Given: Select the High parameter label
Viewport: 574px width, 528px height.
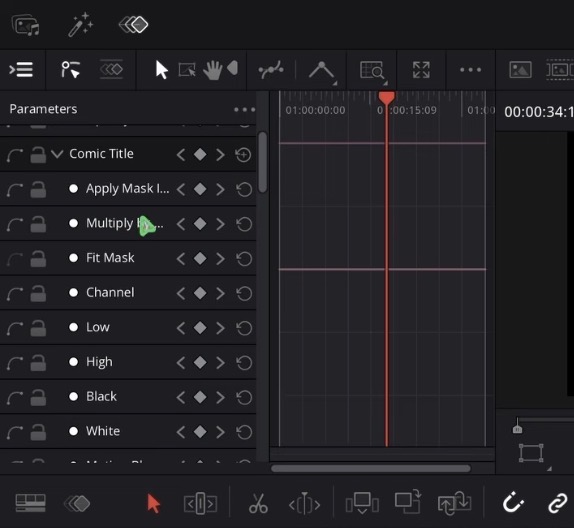Looking at the screenshot, I should pyautogui.click(x=99, y=362).
